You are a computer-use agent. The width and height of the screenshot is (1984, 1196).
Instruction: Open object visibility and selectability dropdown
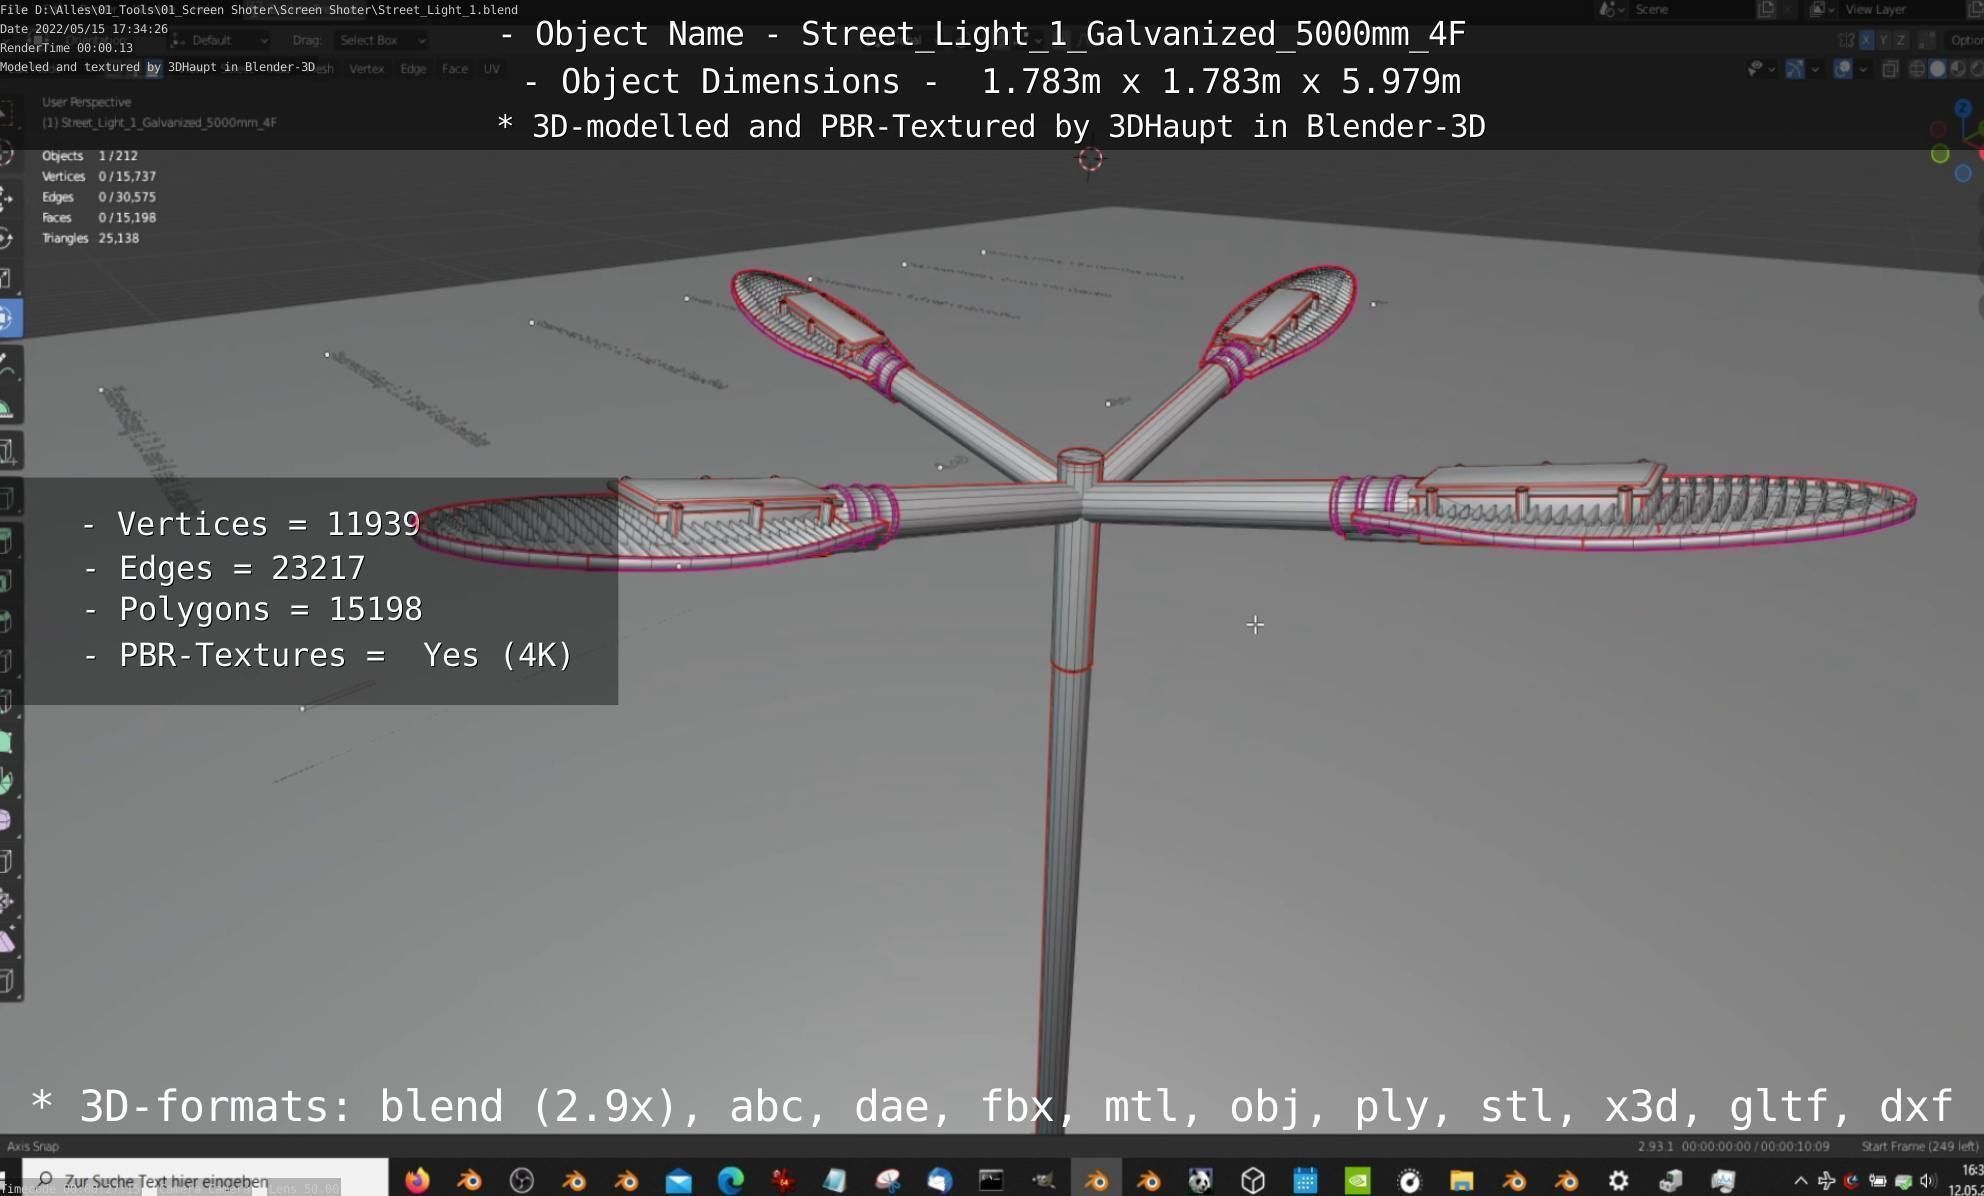click(x=1760, y=69)
